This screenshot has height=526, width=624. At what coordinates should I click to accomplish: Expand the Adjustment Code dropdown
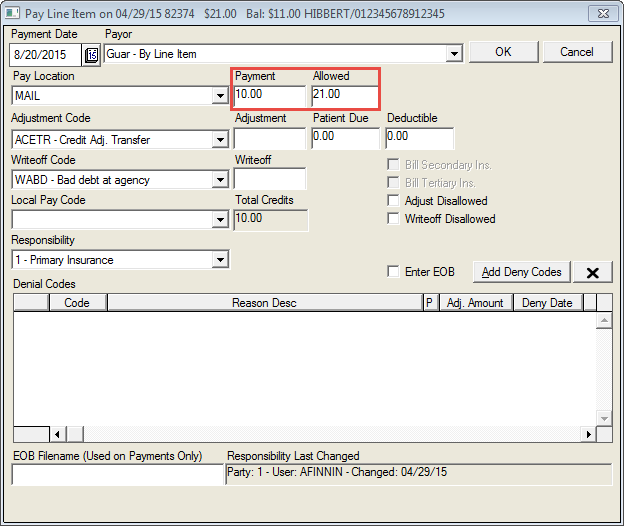point(220,139)
